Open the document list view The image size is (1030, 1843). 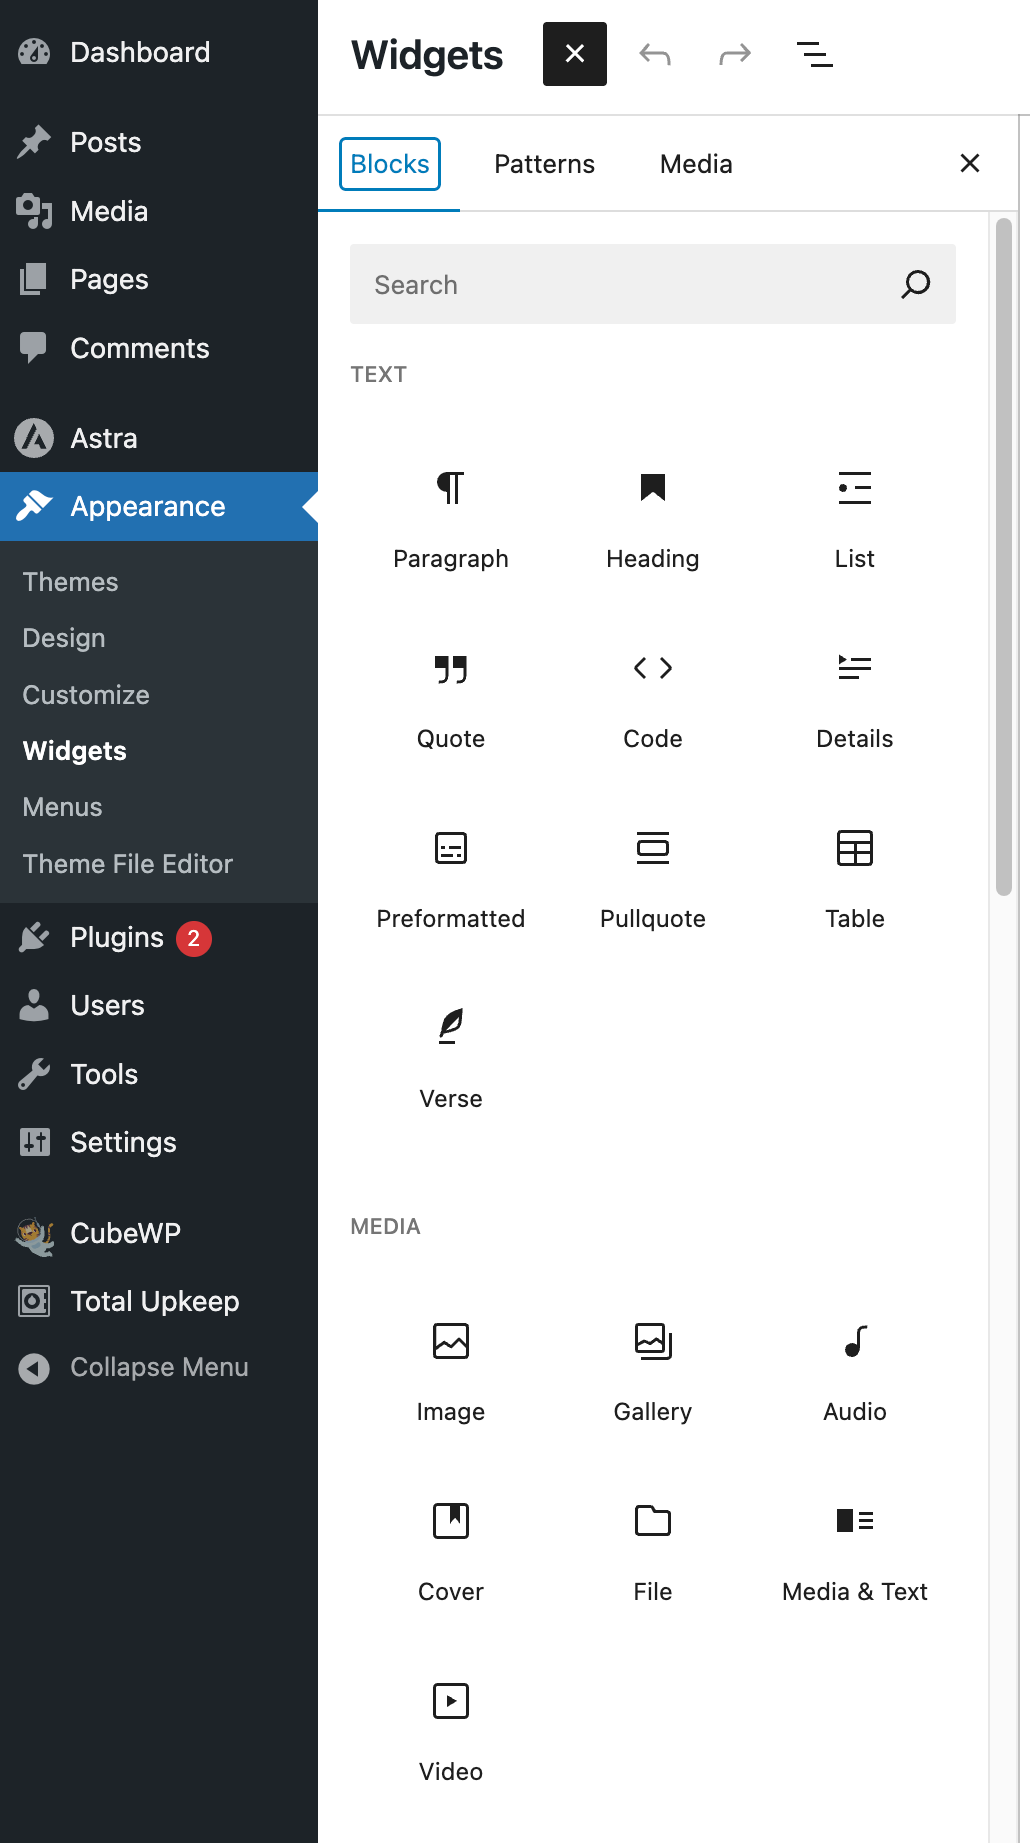pos(814,55)
